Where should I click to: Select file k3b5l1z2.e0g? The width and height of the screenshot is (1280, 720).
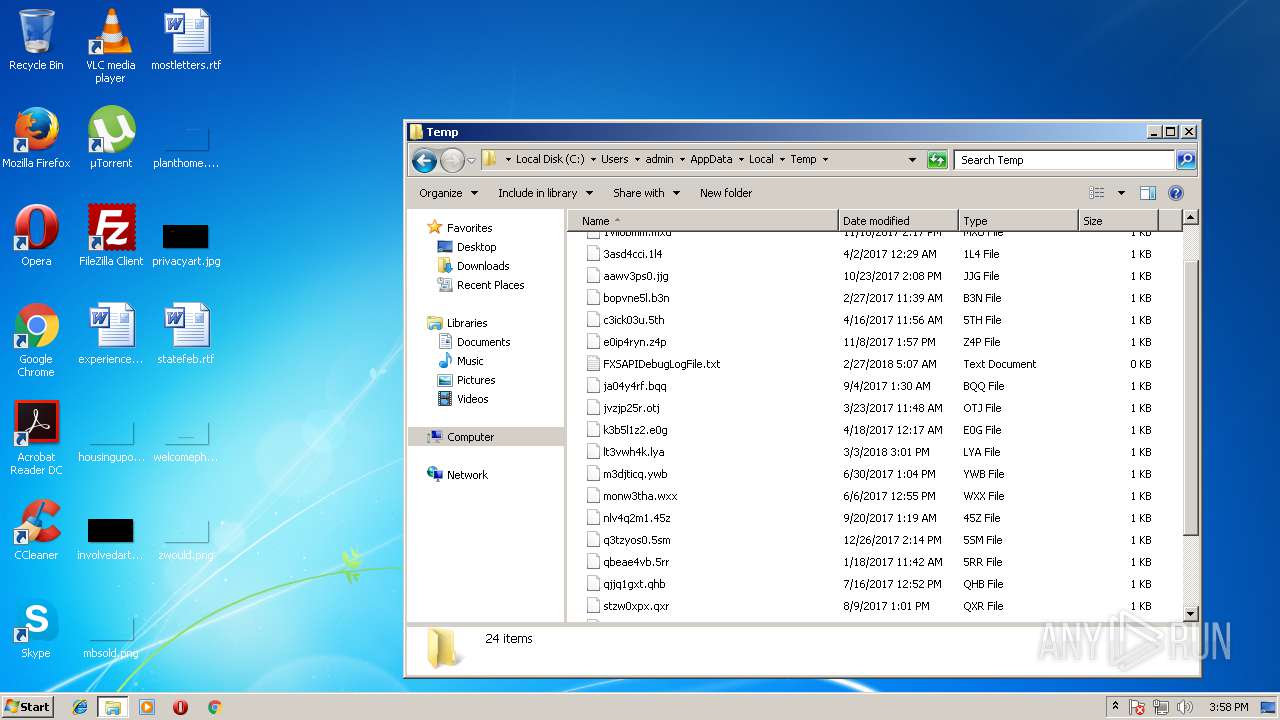(635, 430)
